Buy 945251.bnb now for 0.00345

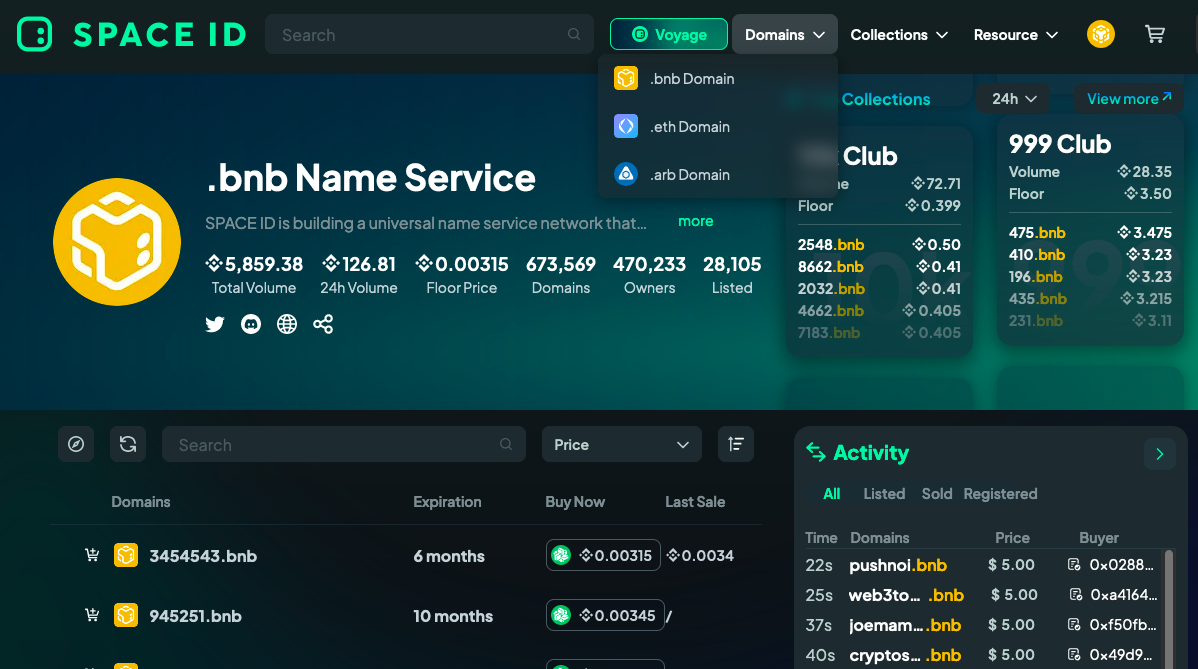[x=605, y=615]
